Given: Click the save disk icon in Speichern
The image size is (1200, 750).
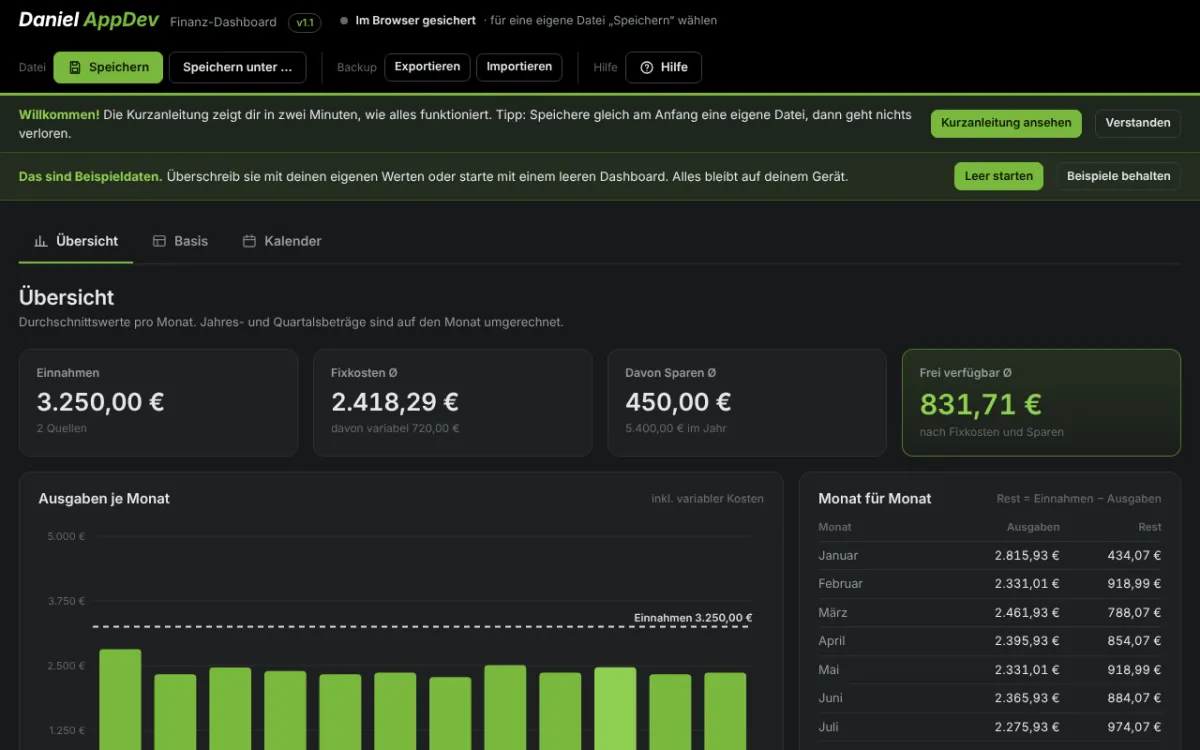Looking at the screenshot, I should click(75, 67).
